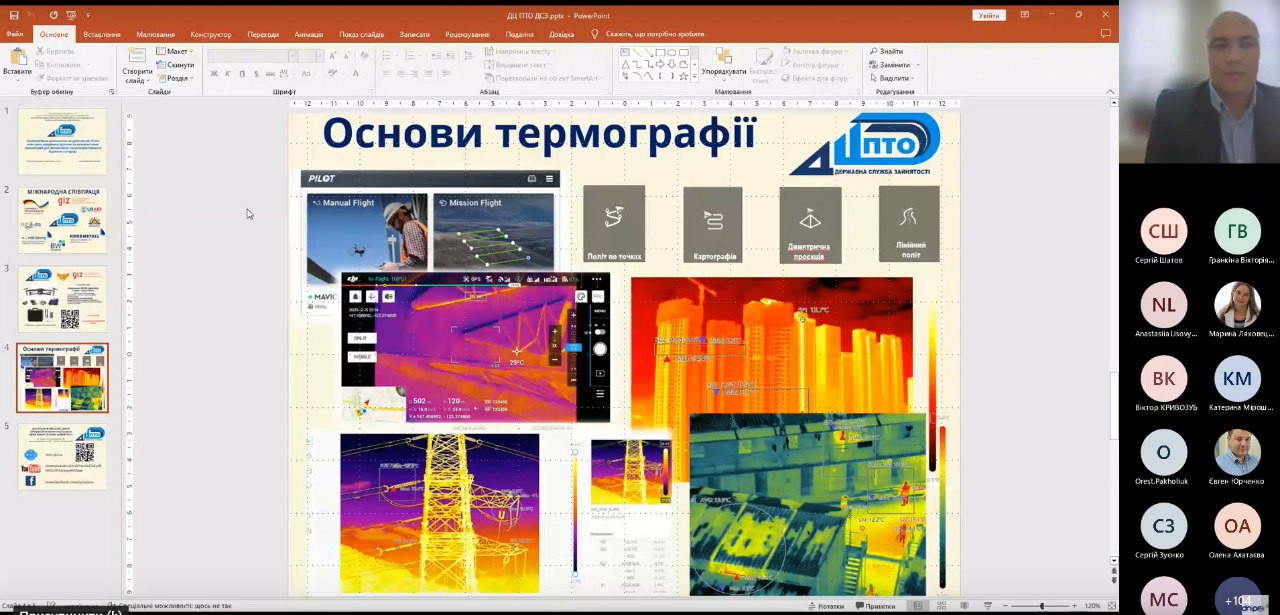1280x615 pixels.
Task: Select slide 1 thumbnail
Action: point(62,142)
